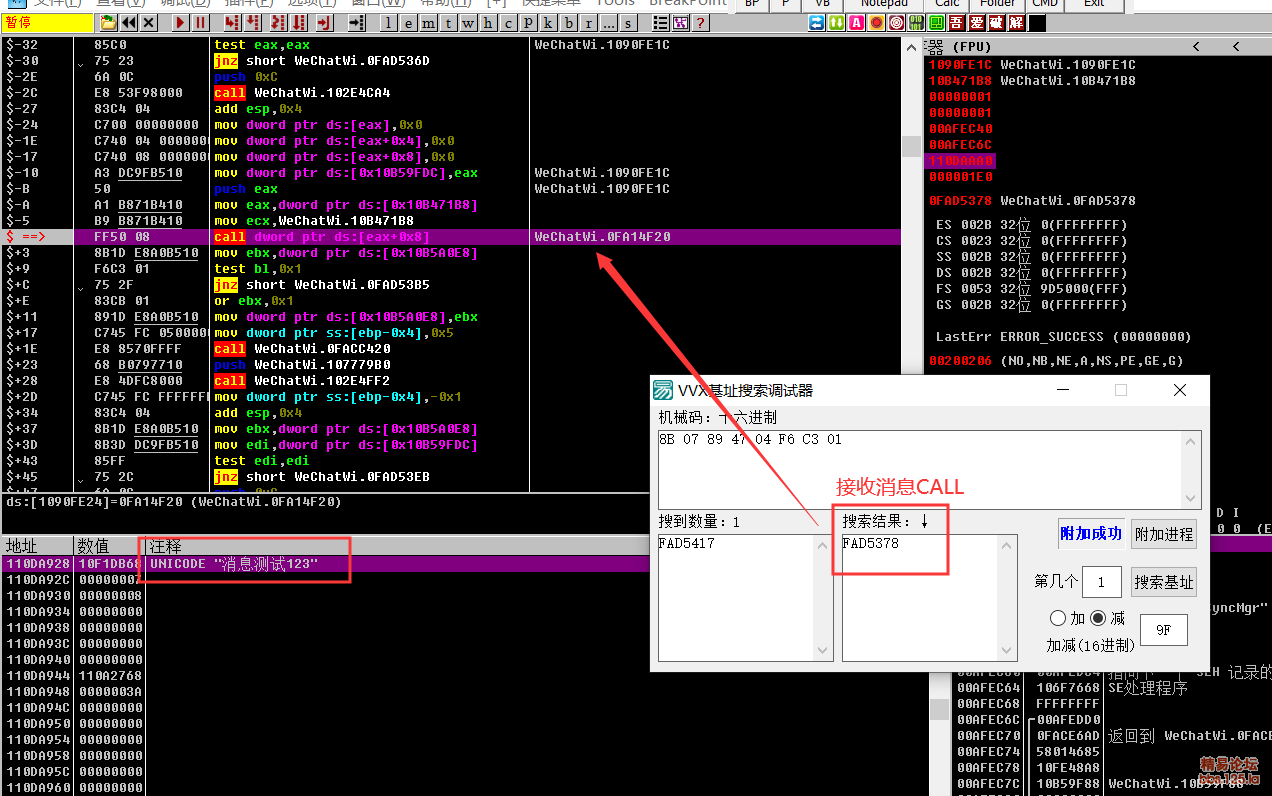Select the dump row with UNICODE "消息测试123"
This screenshot has height=796, width=1272.
pyautogui.click(x=464, y=564)
